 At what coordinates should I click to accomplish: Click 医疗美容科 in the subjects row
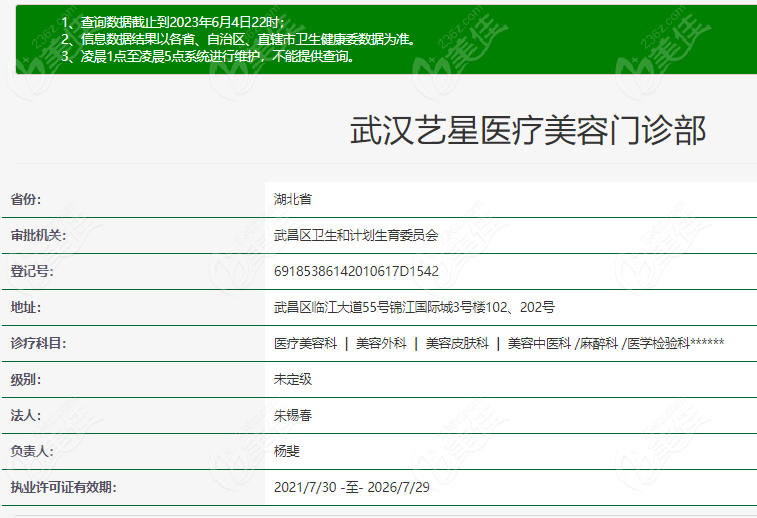305,343
